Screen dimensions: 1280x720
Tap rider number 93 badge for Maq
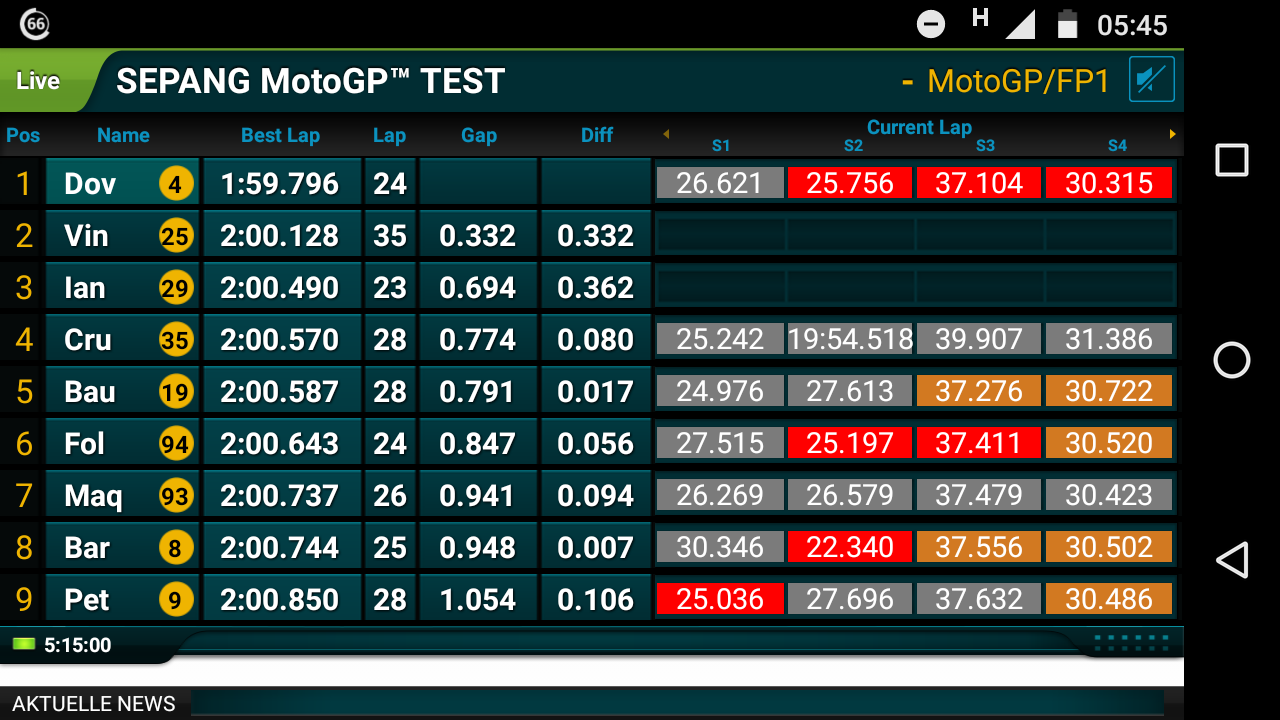pos(175,496)
